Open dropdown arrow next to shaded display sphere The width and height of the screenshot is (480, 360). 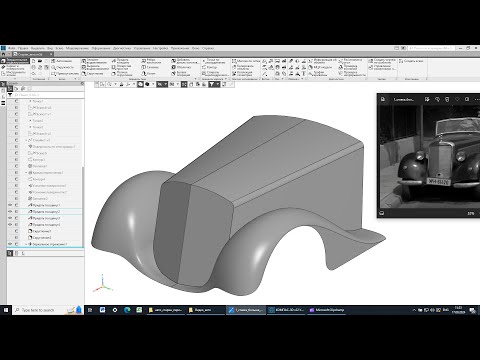click(153, 85)
